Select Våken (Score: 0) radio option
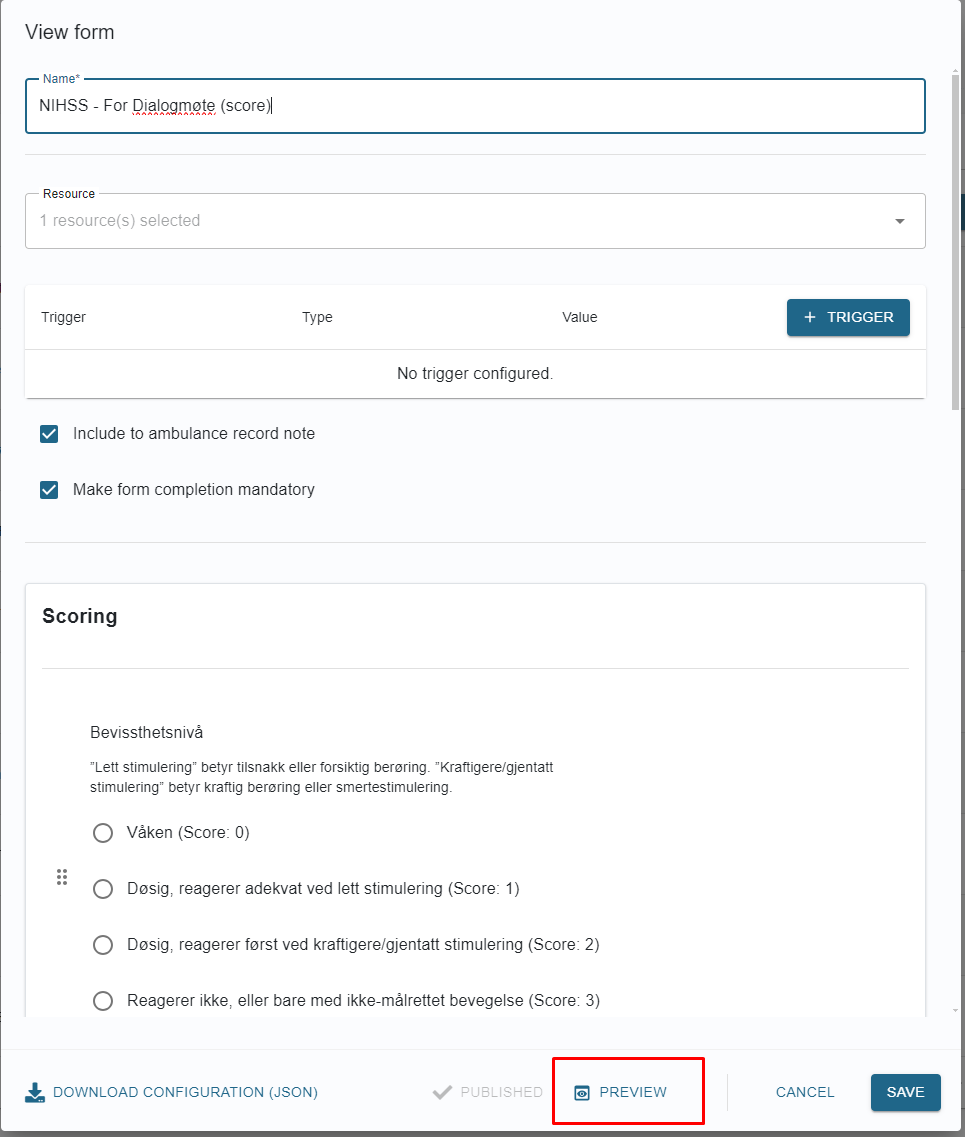The image size is (965, 1137). pos(103,832)
